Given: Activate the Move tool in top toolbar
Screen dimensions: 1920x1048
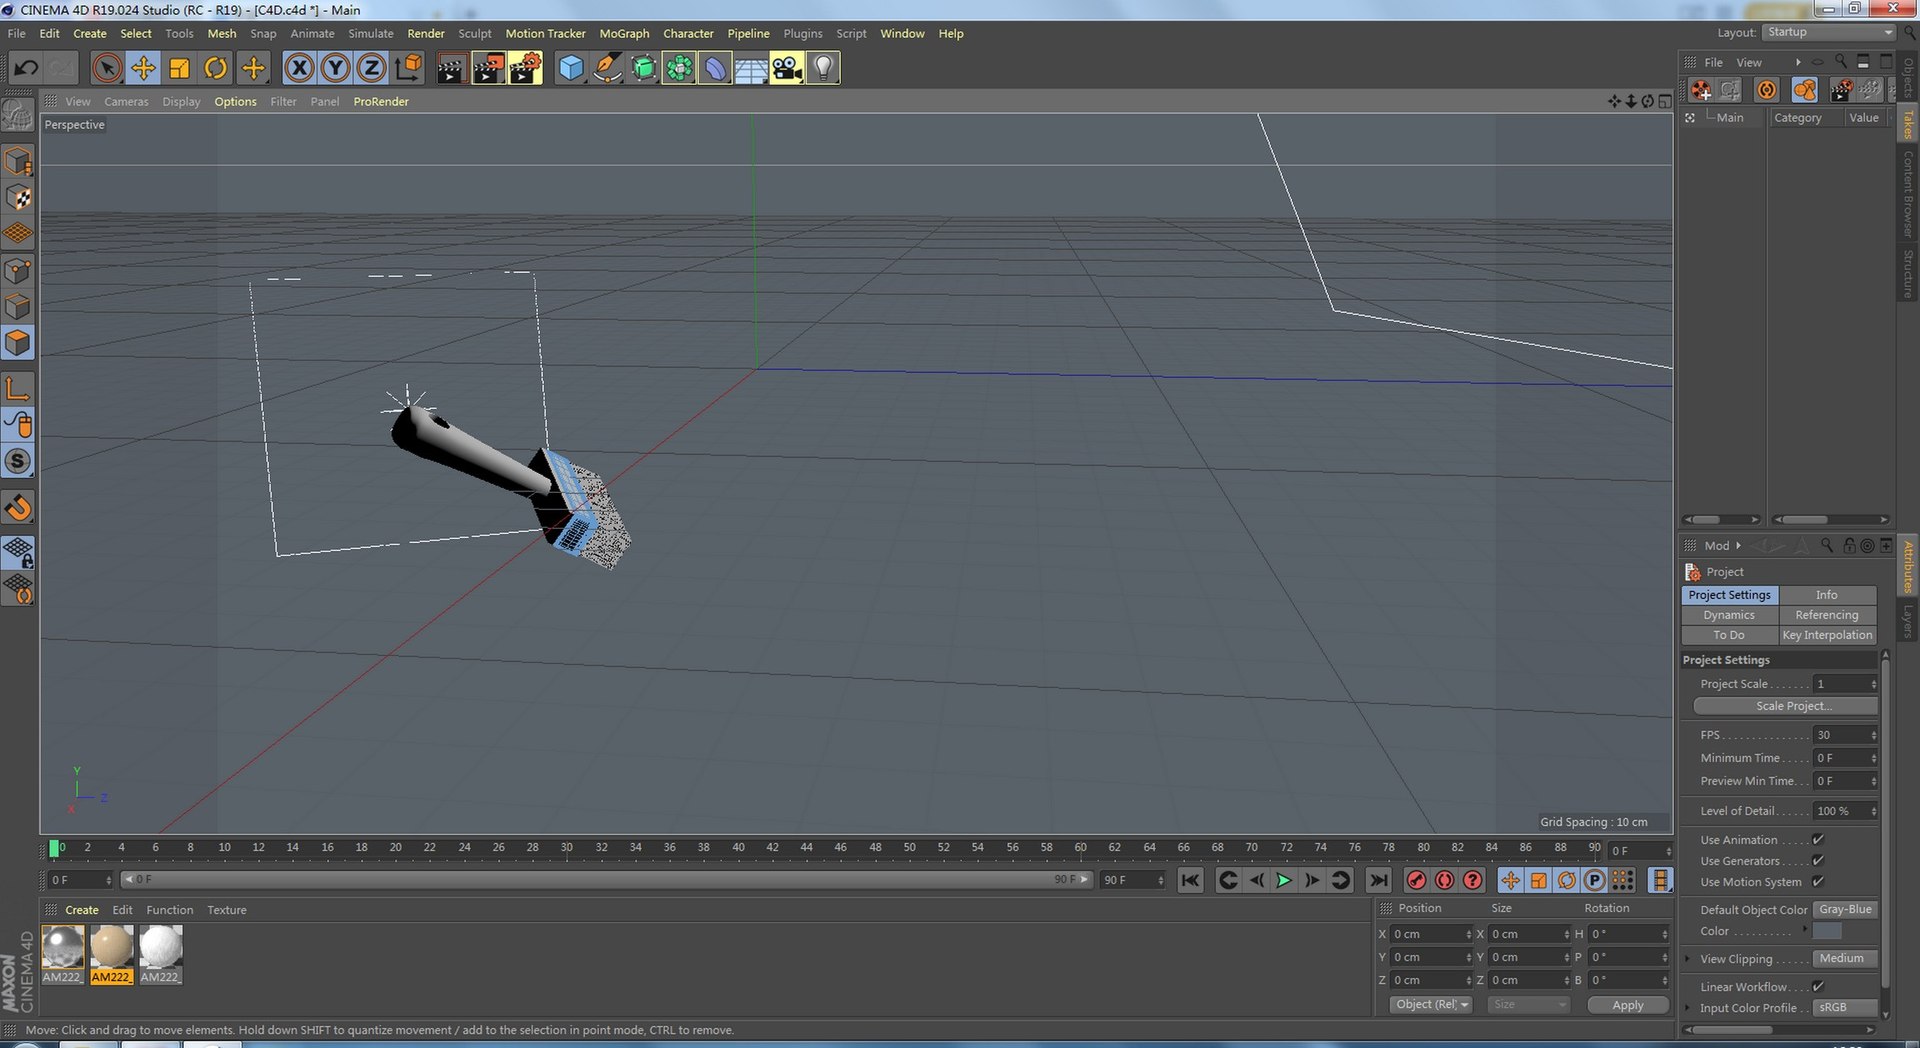Looking at the screenshot, I should pyautogui.click(x=143, y=68).
